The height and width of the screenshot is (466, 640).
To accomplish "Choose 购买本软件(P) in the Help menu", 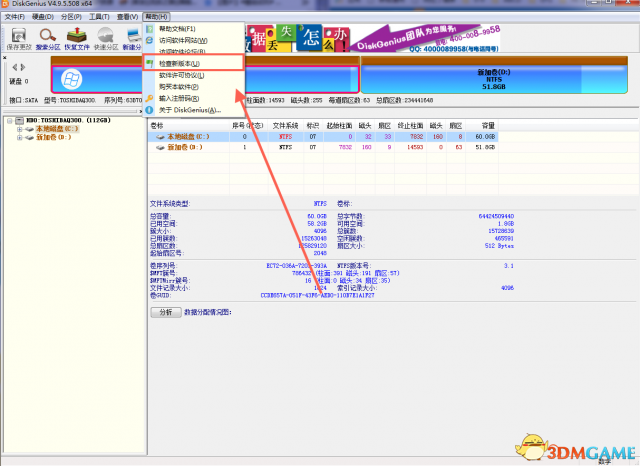I will point(193,87).
